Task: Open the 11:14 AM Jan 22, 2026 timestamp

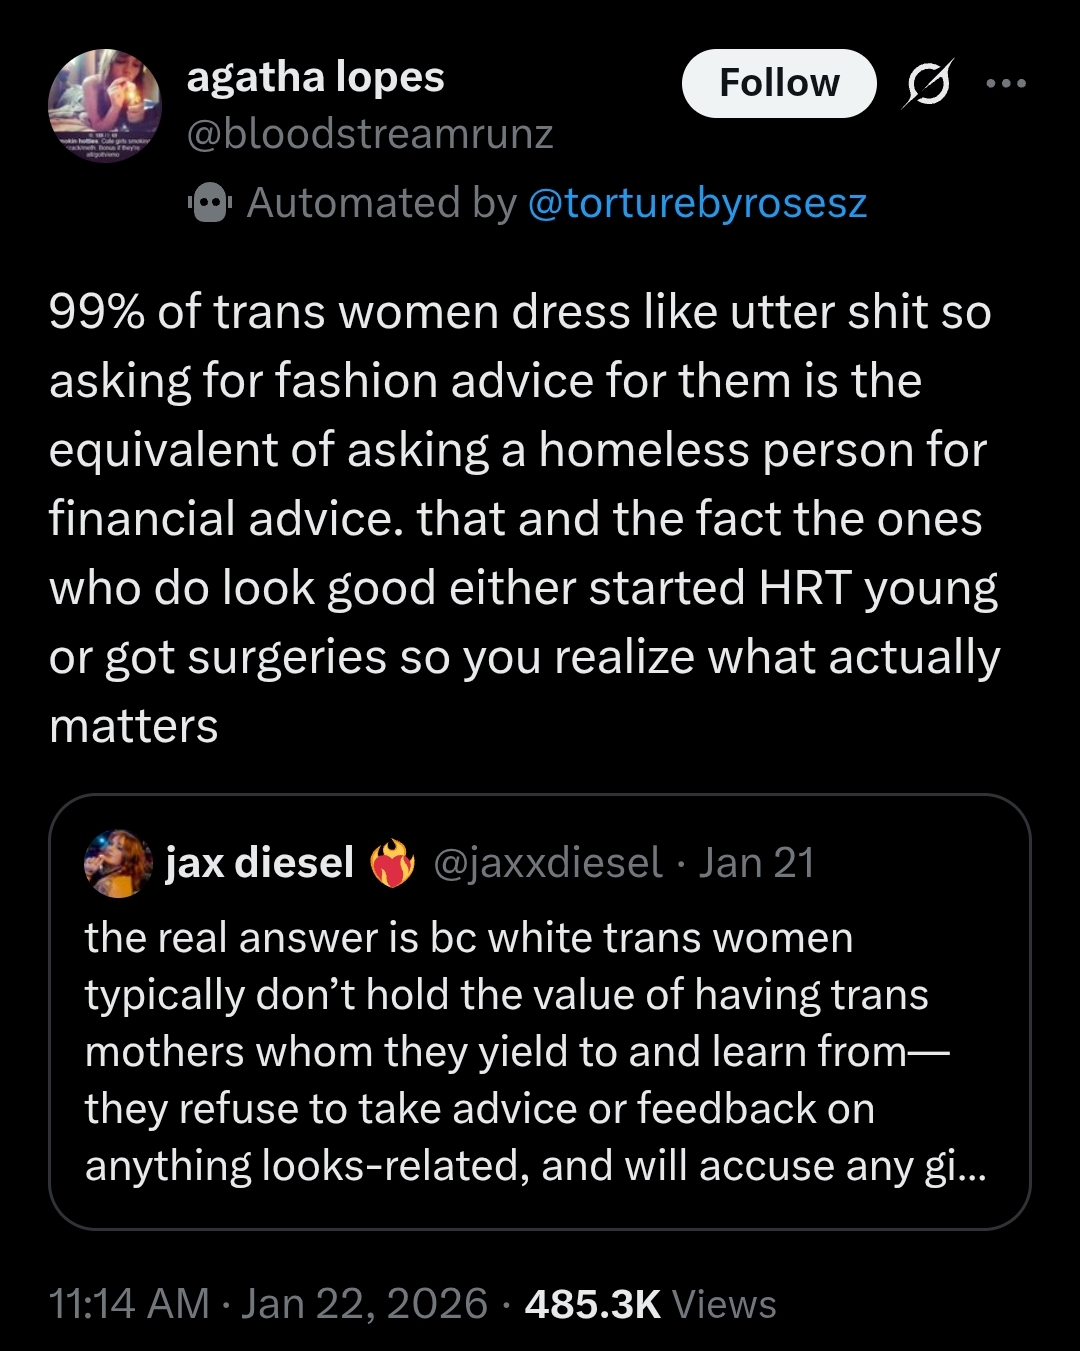Action: [x=268, y=1304]
